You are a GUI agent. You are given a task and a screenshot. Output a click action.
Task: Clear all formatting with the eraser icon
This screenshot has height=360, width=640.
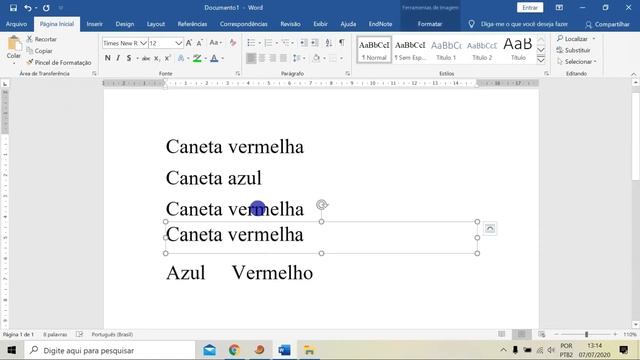(233, 42)
